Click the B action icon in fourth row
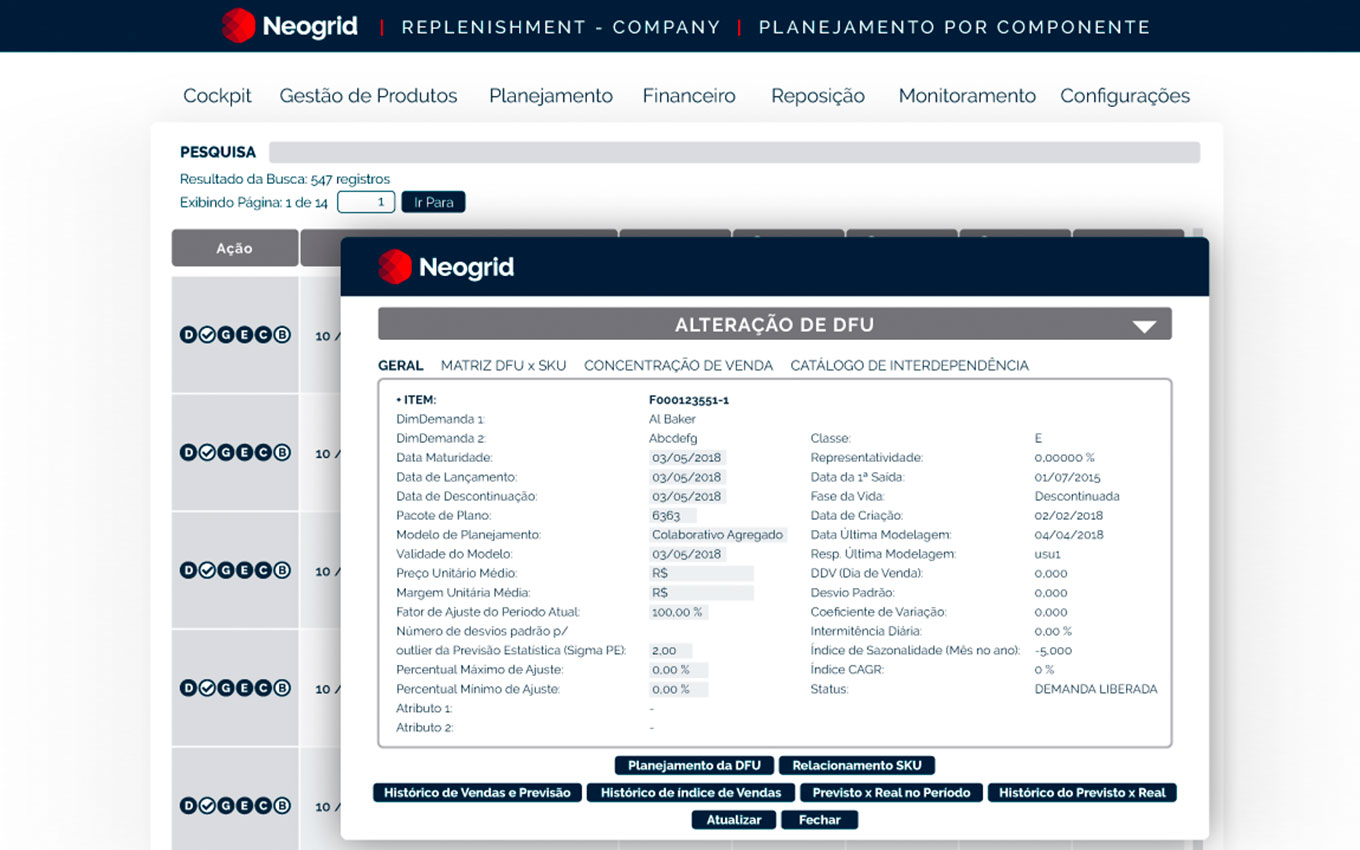The height and width of the screenshot is (850, 1360). [x=282, y=688]
